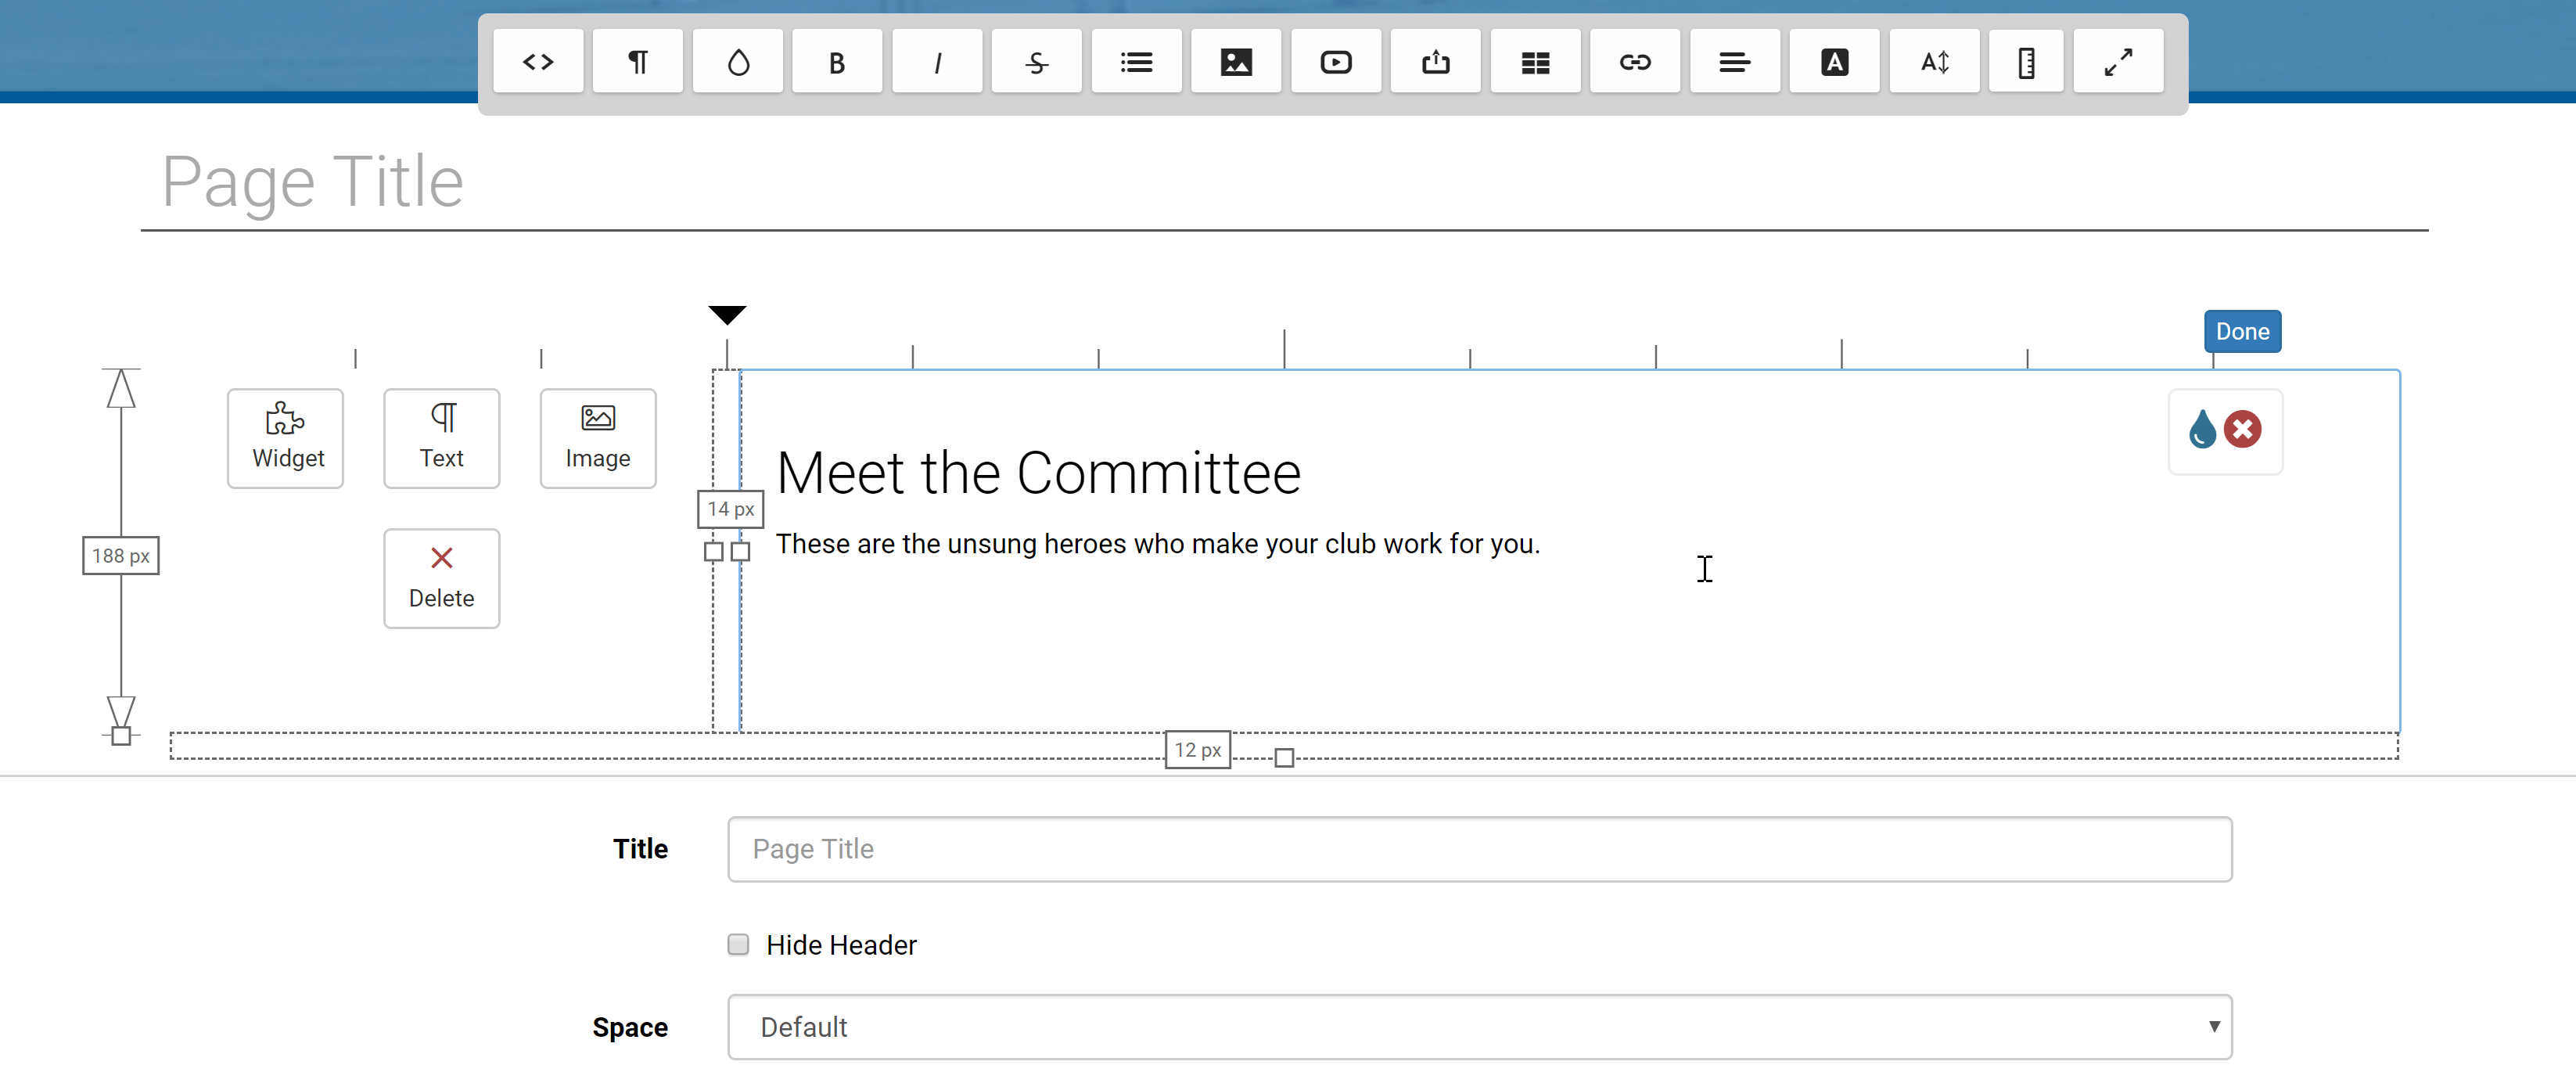Check the Hide Header checkbox
Screen dimensions: 2576x1083
(738, 945)
